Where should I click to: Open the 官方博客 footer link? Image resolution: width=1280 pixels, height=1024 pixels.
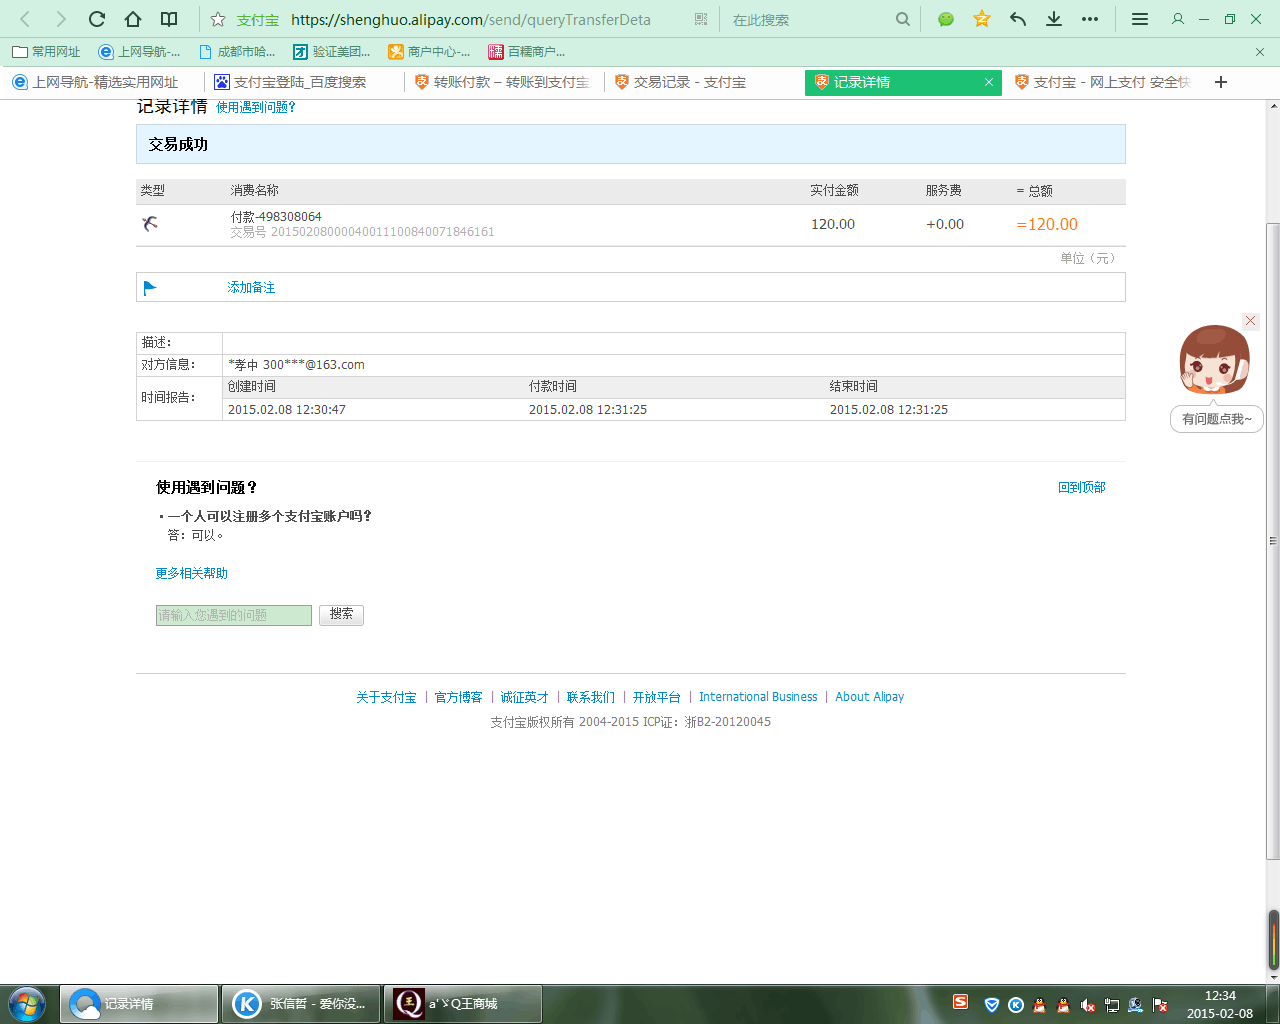click(x=458, y=697)
